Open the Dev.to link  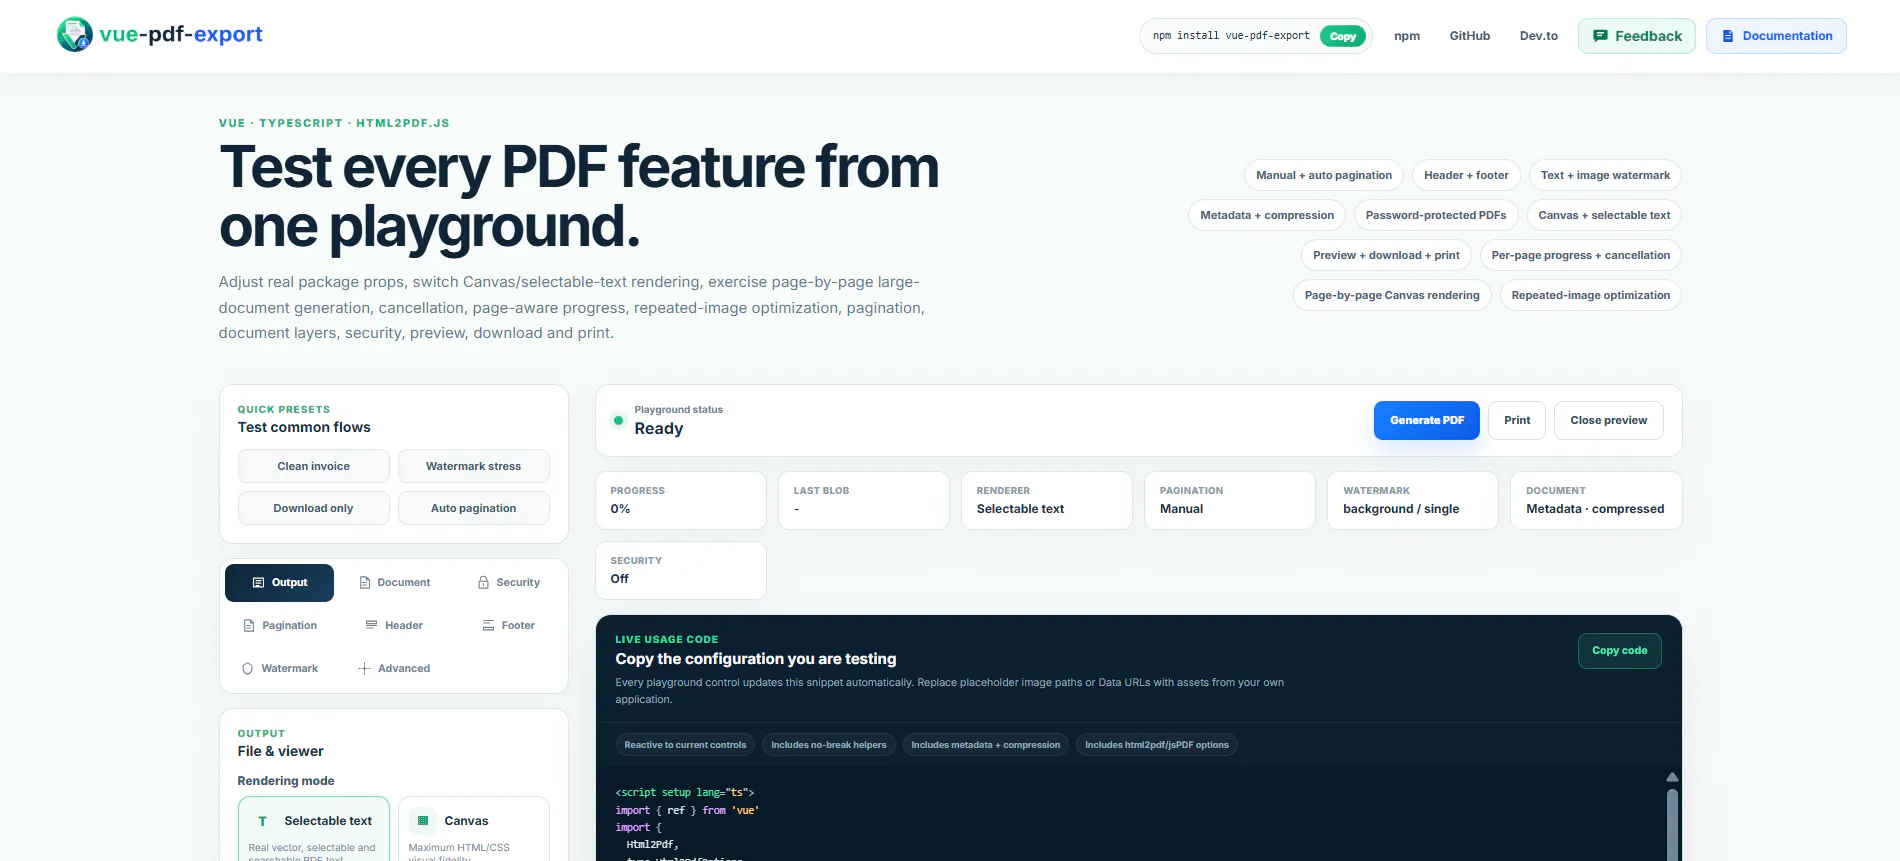[x=1539, y=36]
